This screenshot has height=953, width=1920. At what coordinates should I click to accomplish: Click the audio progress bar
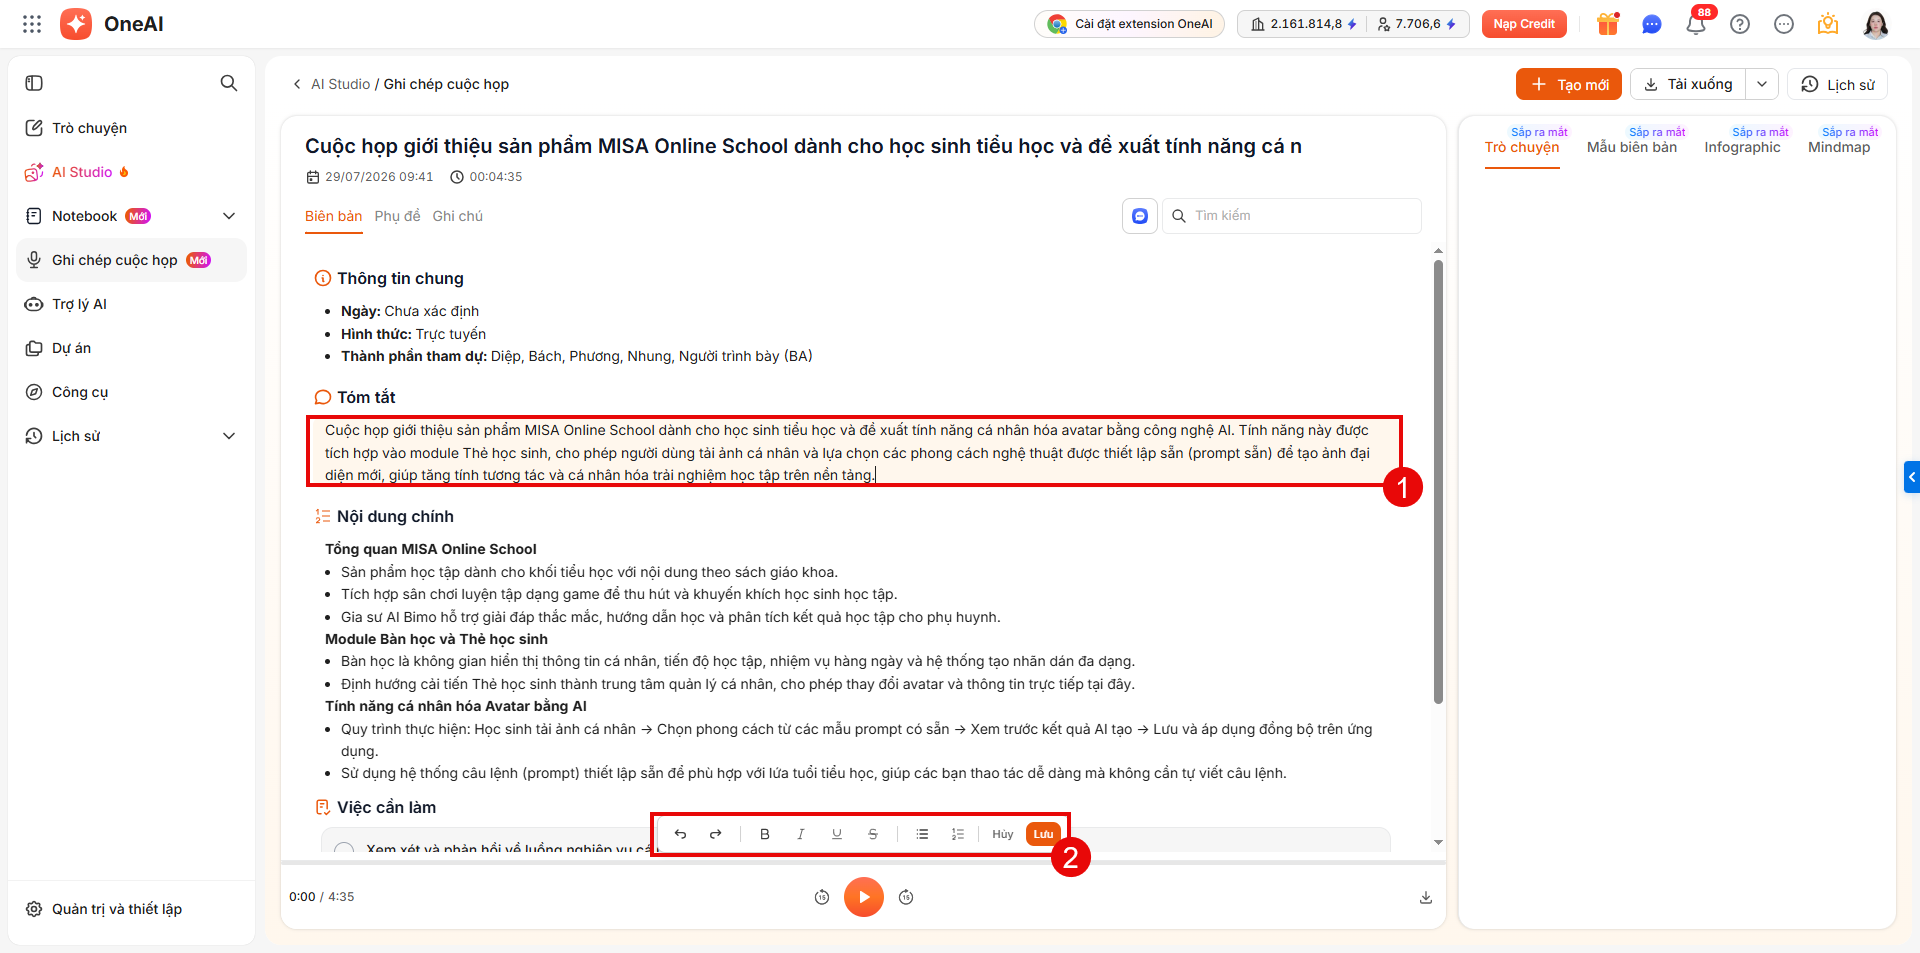[863, 861]
